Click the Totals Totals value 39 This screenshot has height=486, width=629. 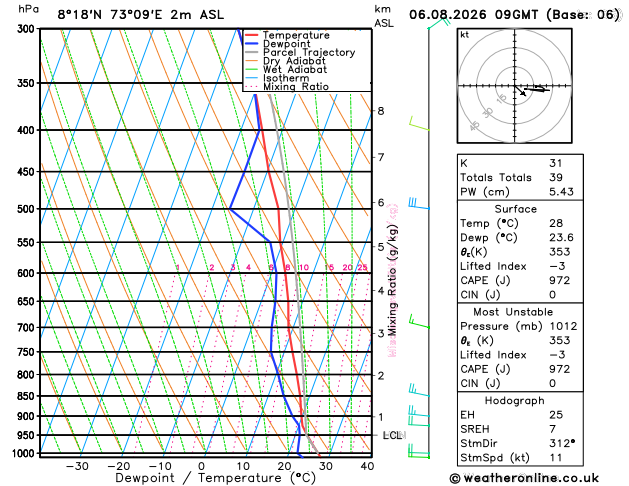556,177
